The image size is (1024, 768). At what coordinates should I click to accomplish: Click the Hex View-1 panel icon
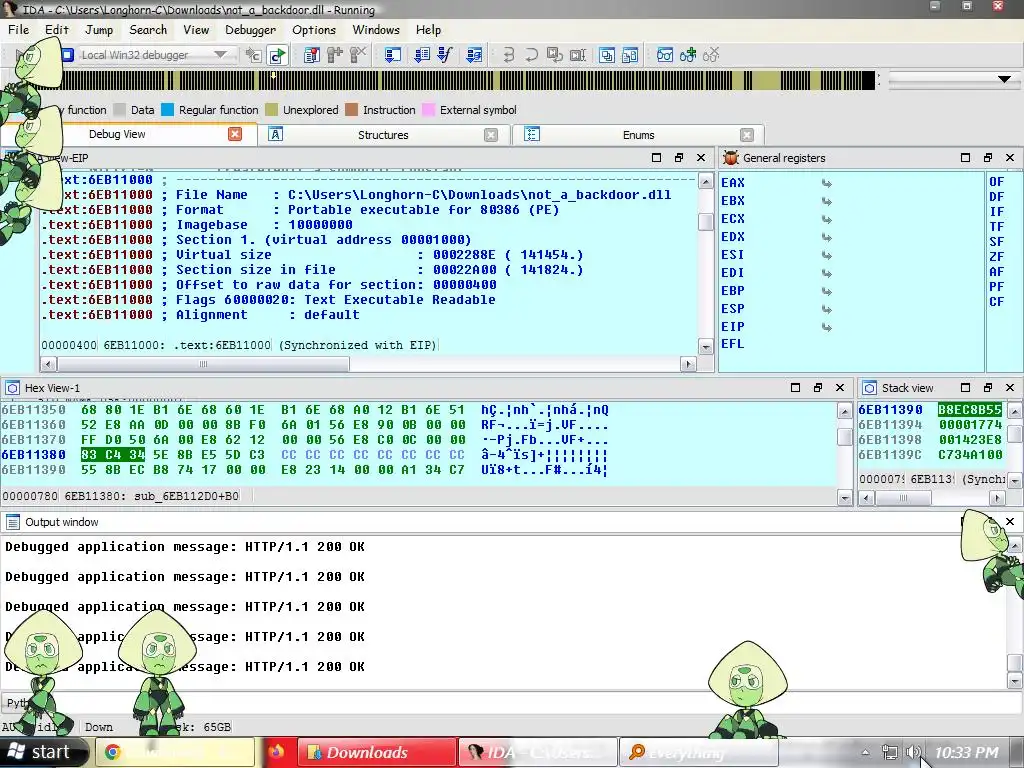(x=12, y=388)
